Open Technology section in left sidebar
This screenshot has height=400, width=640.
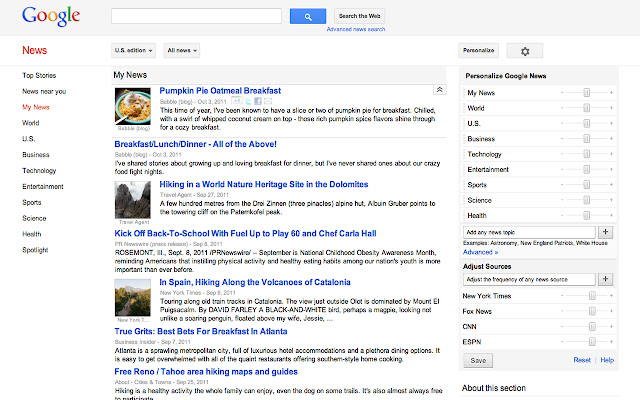(39, 171)
